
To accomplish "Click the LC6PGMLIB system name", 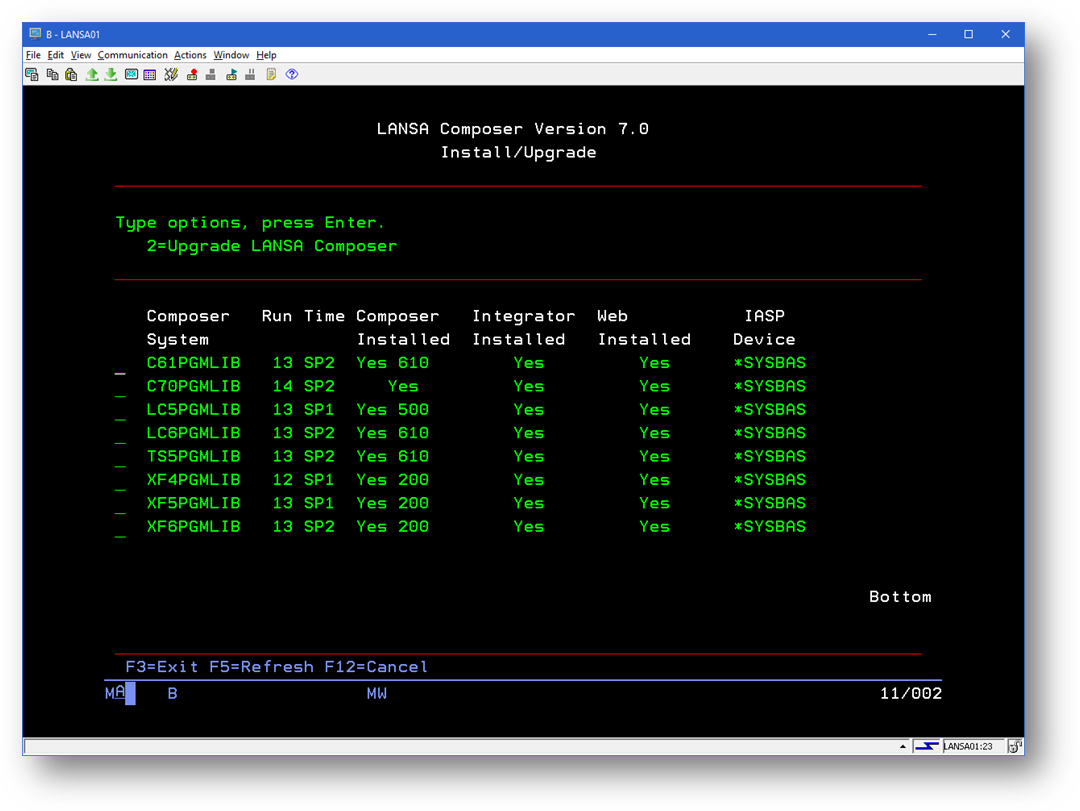I will 194,433.
